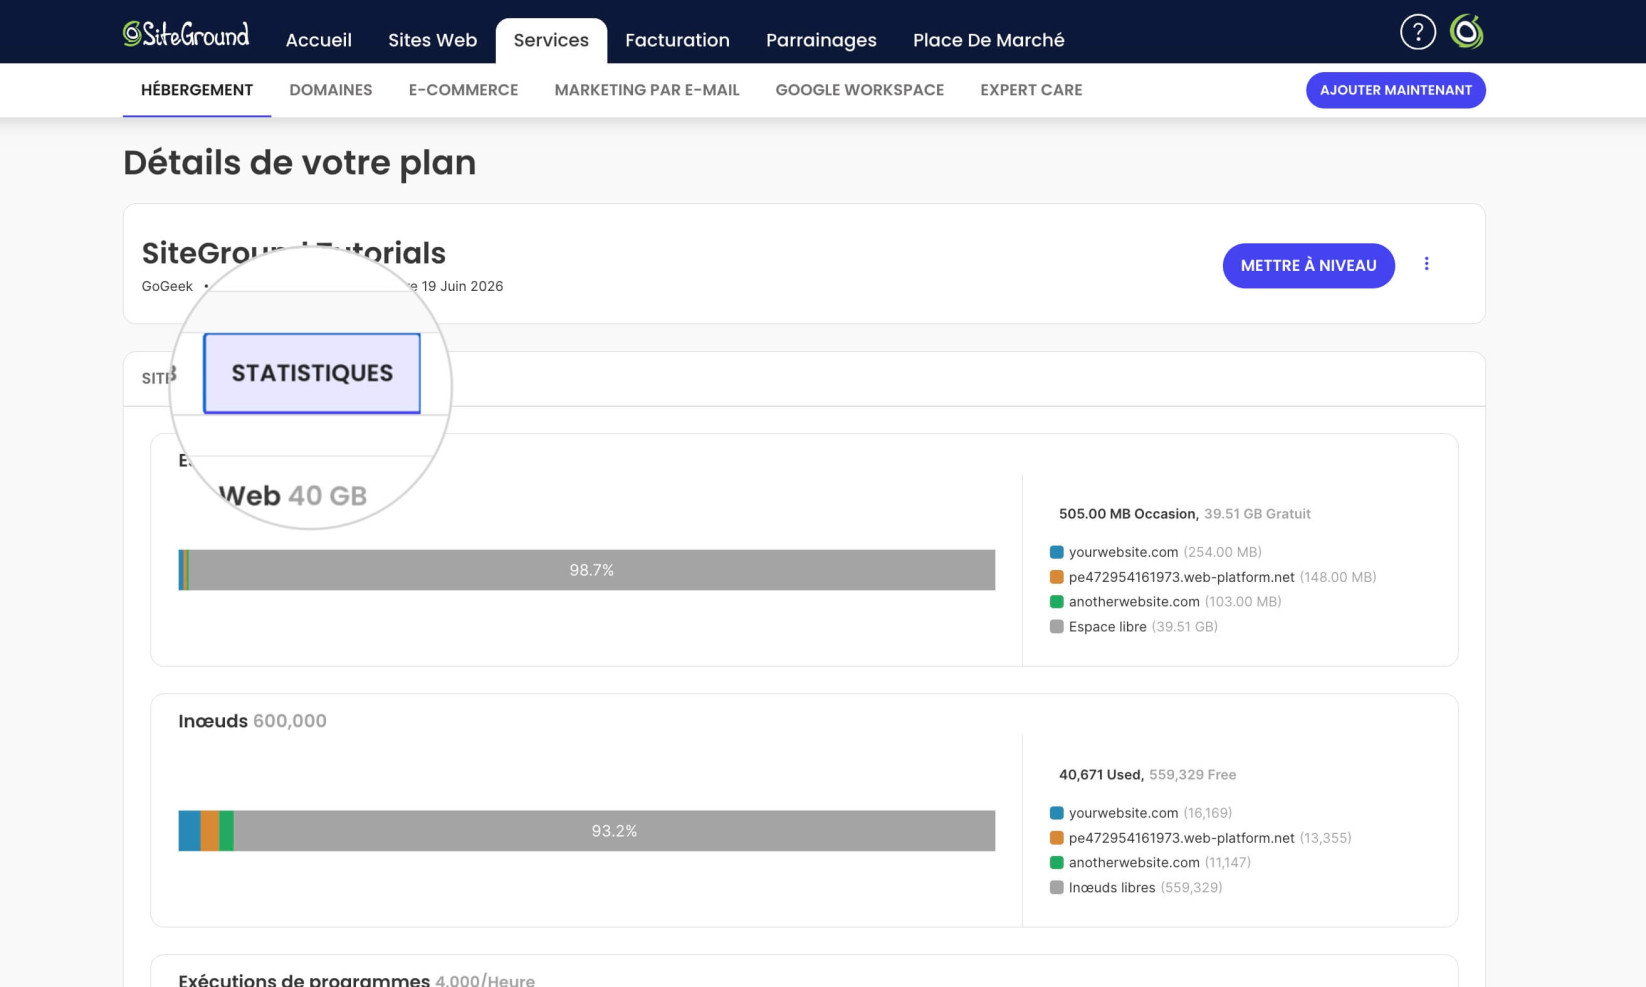Open Marketing par E-mail sub-tab
Screen dimensions: 1646x987
pyautogui.click(x=647, y=90)
